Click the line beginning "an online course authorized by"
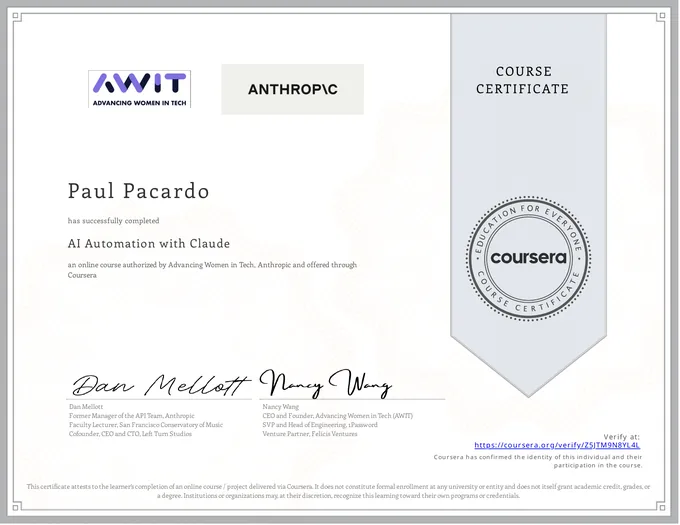680x525 pixels. [212, 265]
